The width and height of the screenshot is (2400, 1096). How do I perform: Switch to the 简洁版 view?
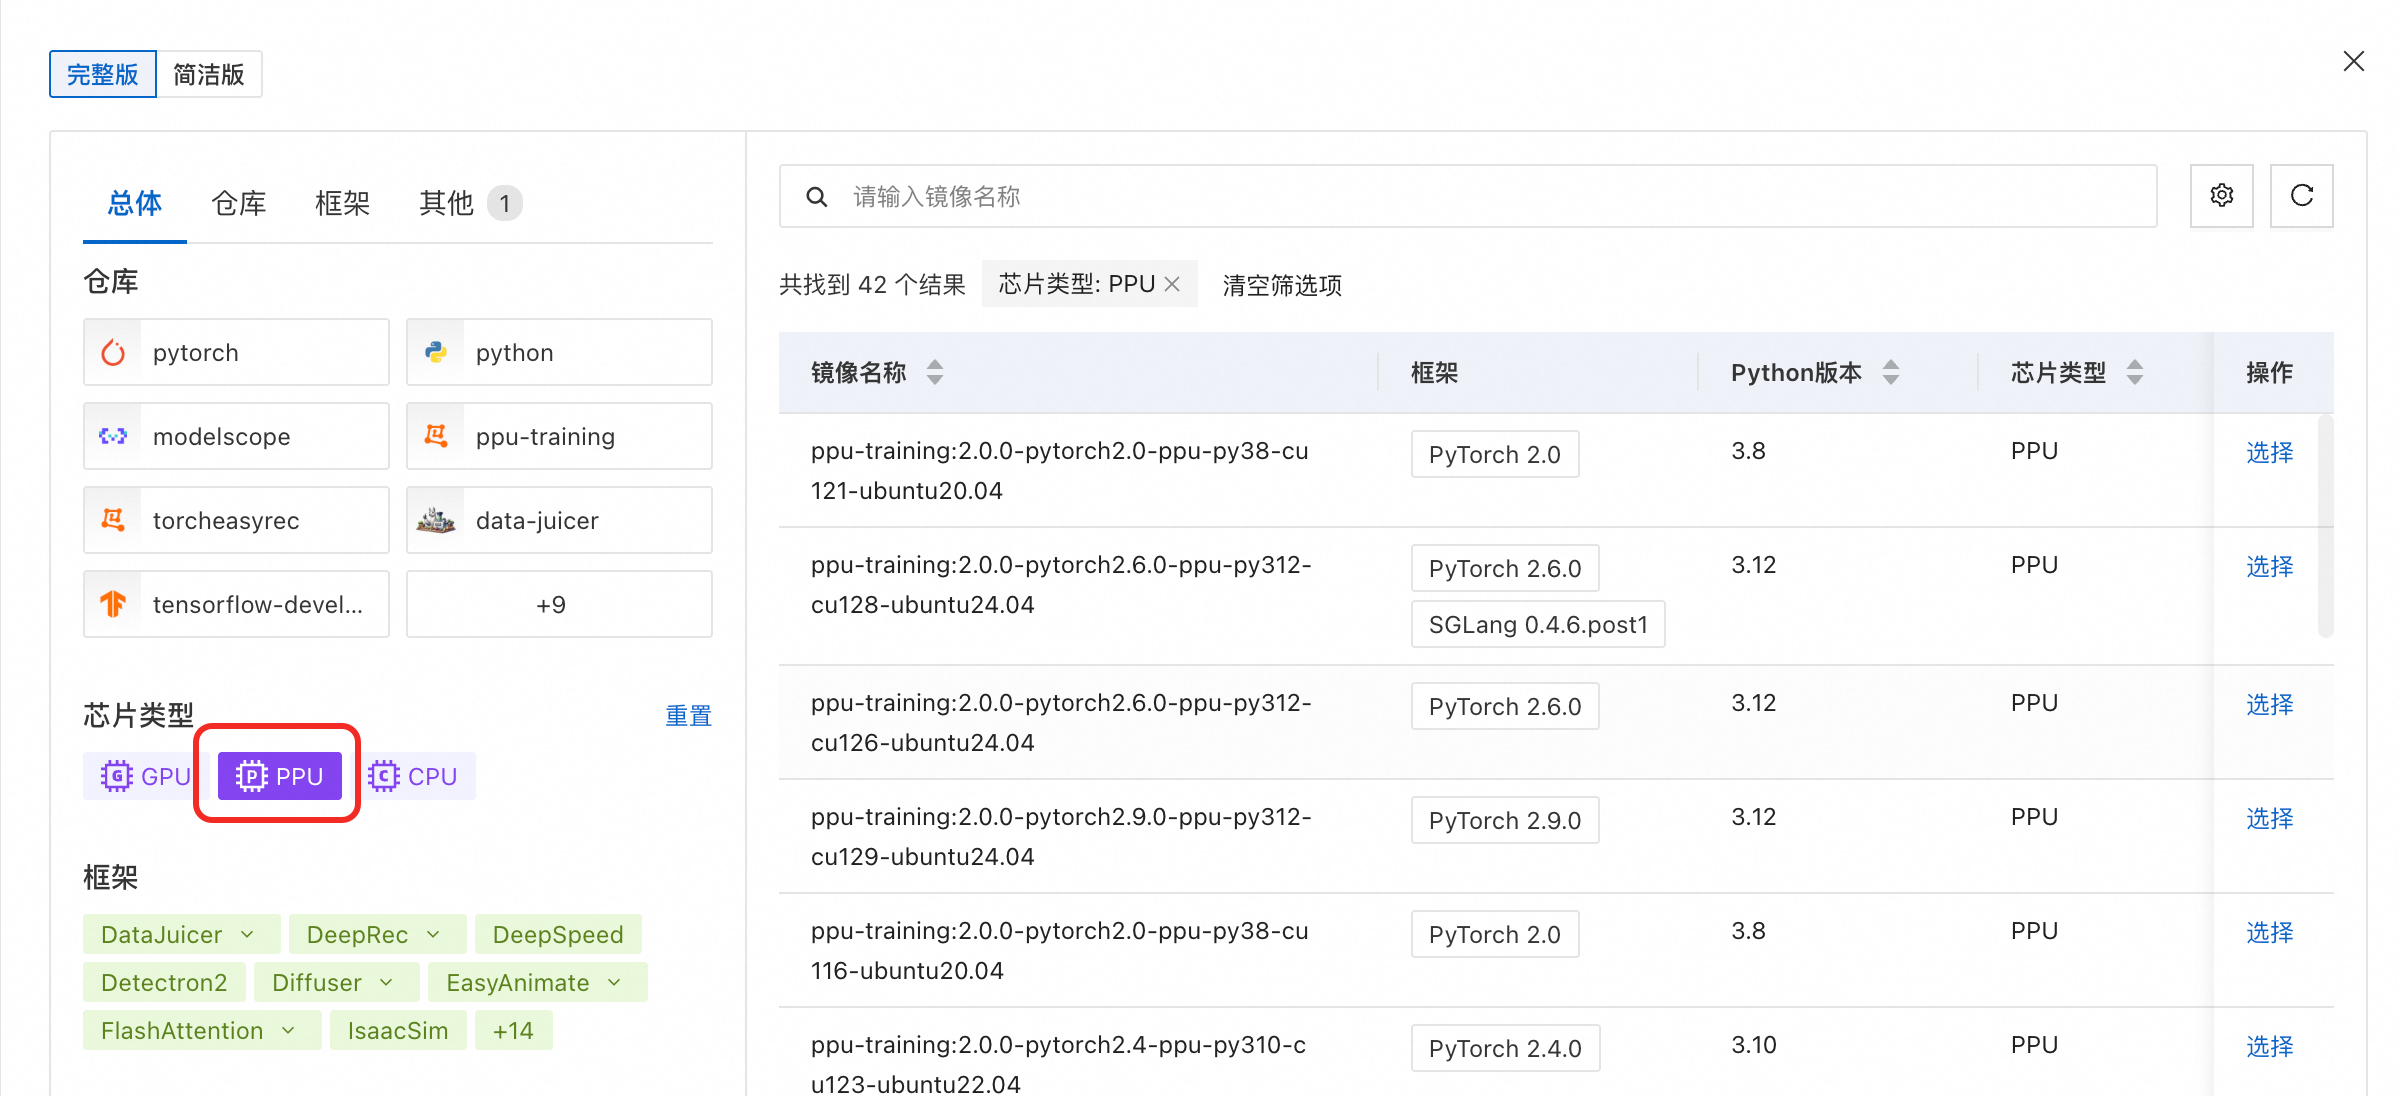click(209, 74)
